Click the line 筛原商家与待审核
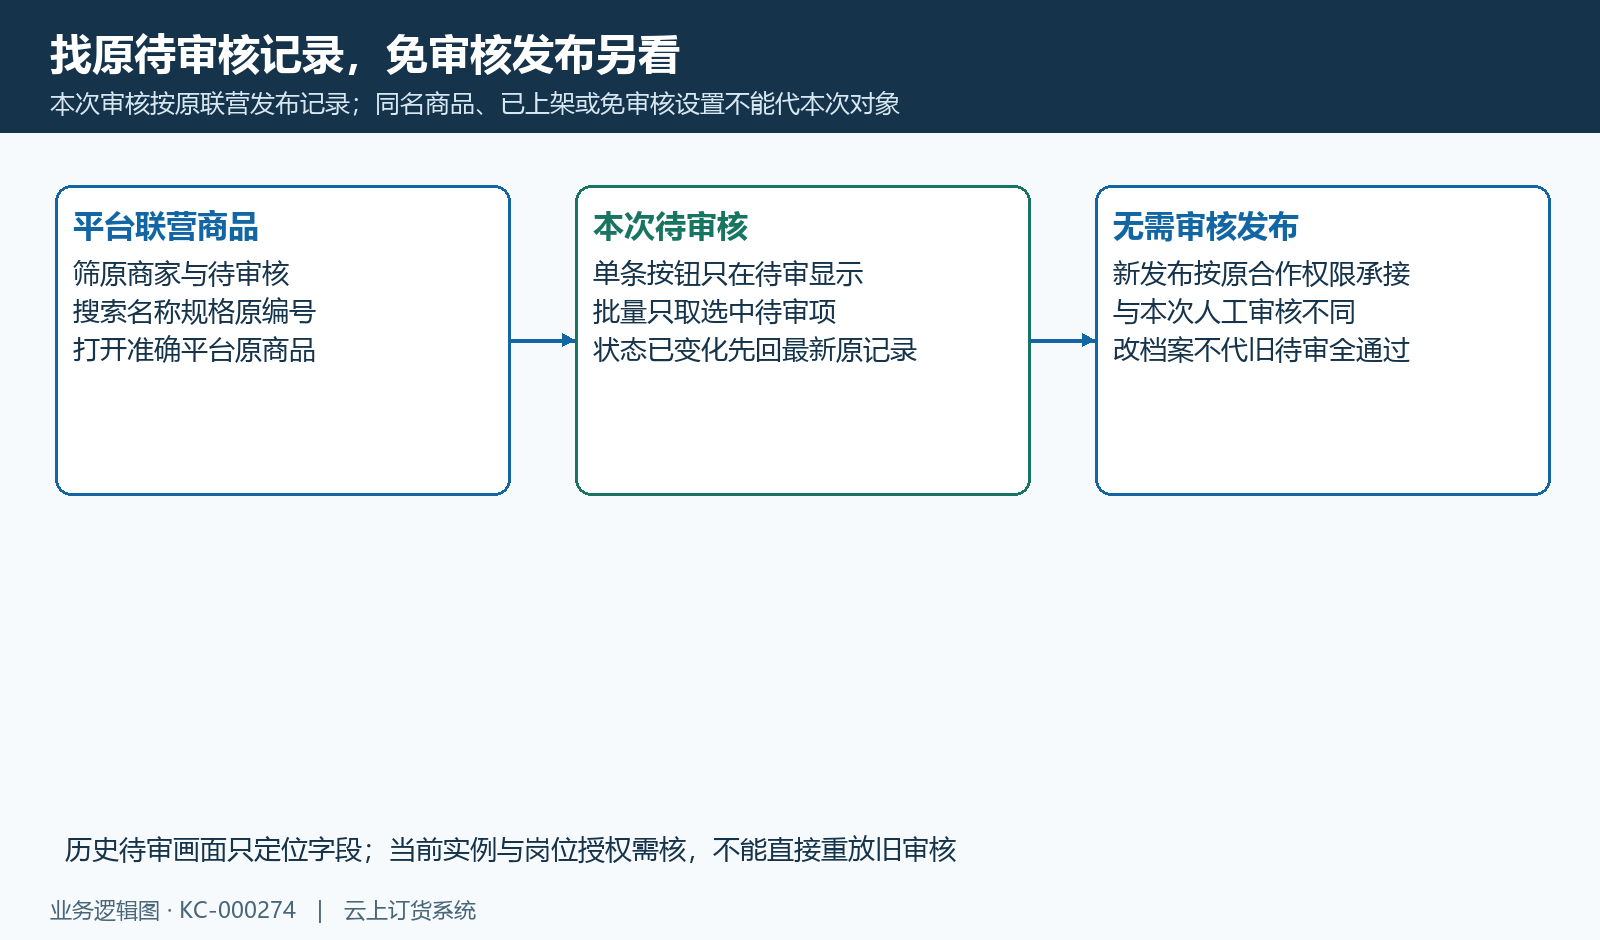This screenshot has width=1600, height=940. coord(181,274)
